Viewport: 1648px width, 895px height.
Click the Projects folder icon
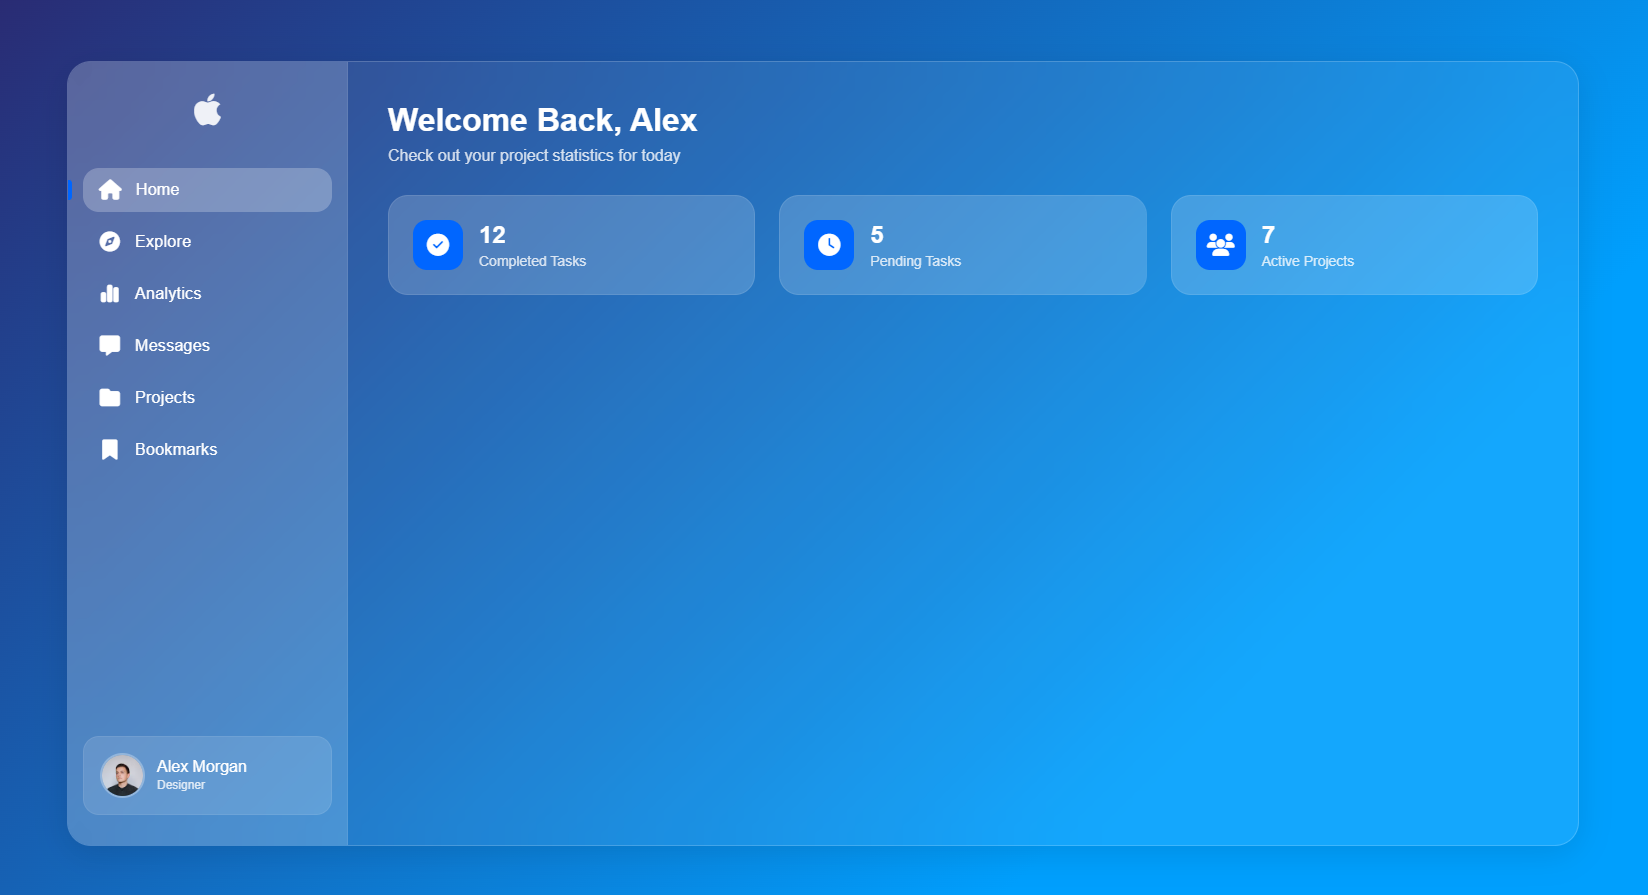coord(110,398)
